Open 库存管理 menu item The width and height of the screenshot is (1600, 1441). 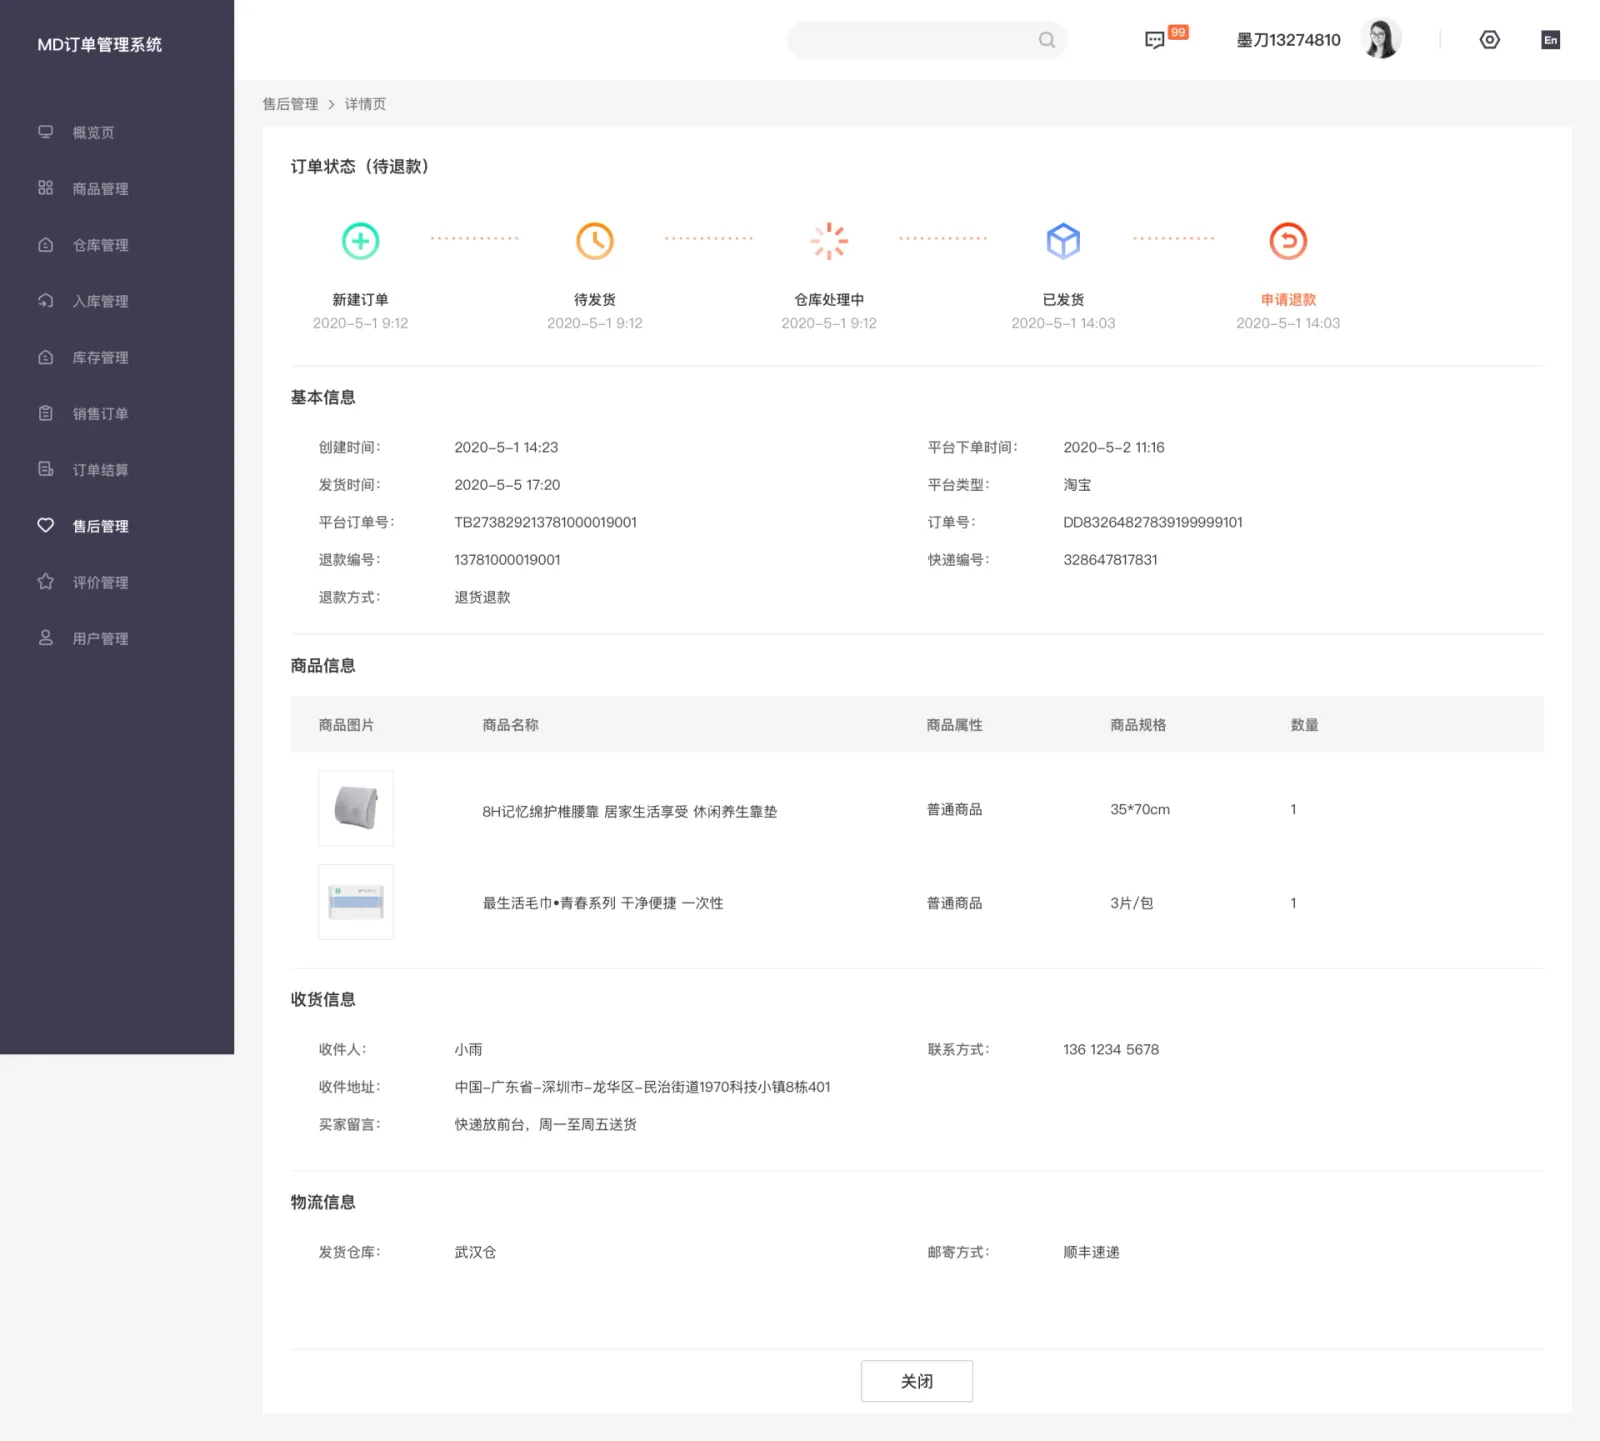100,357
